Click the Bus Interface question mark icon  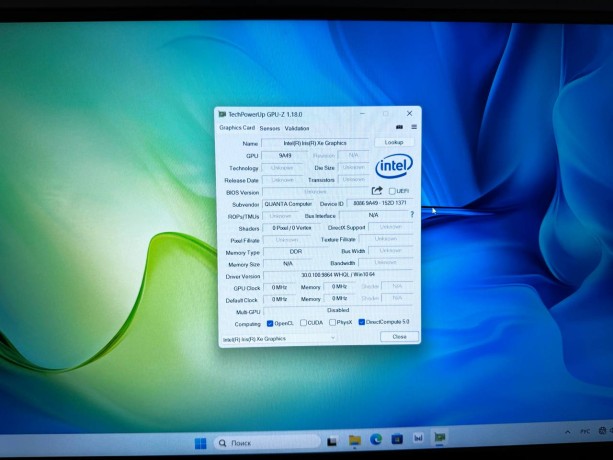click(x=411, y=214)
